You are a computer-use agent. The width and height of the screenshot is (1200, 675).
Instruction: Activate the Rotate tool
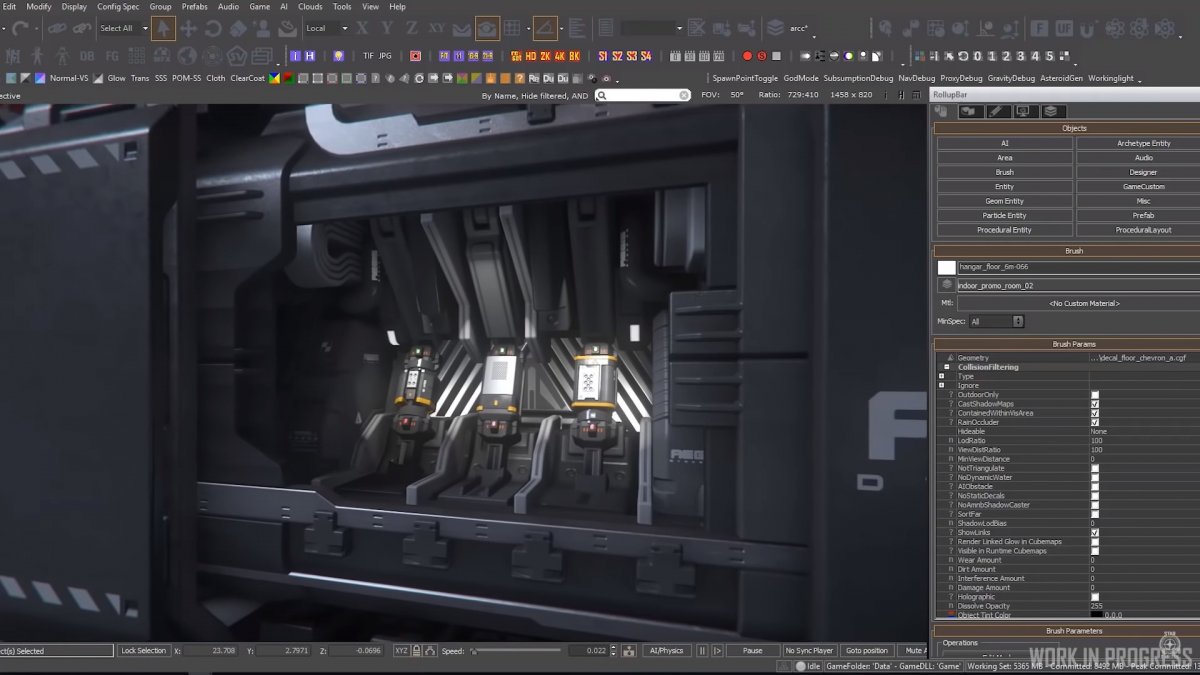[x=213, y=28]
